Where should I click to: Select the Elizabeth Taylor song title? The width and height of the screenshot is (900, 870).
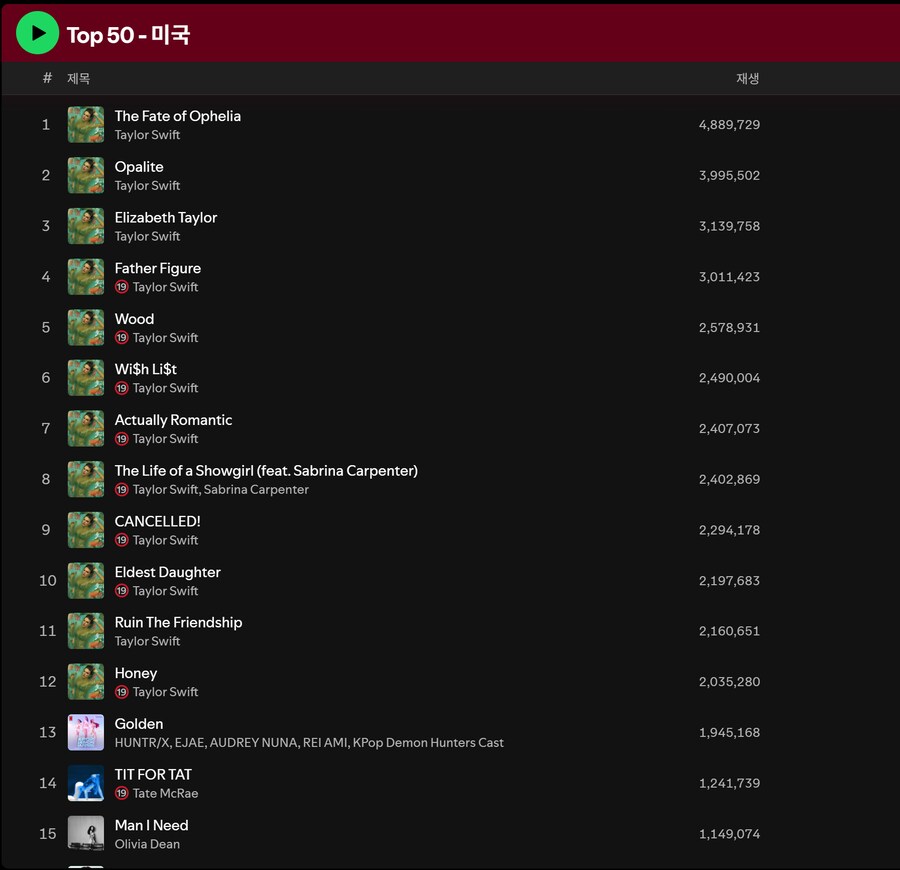[x=165, y=217]
